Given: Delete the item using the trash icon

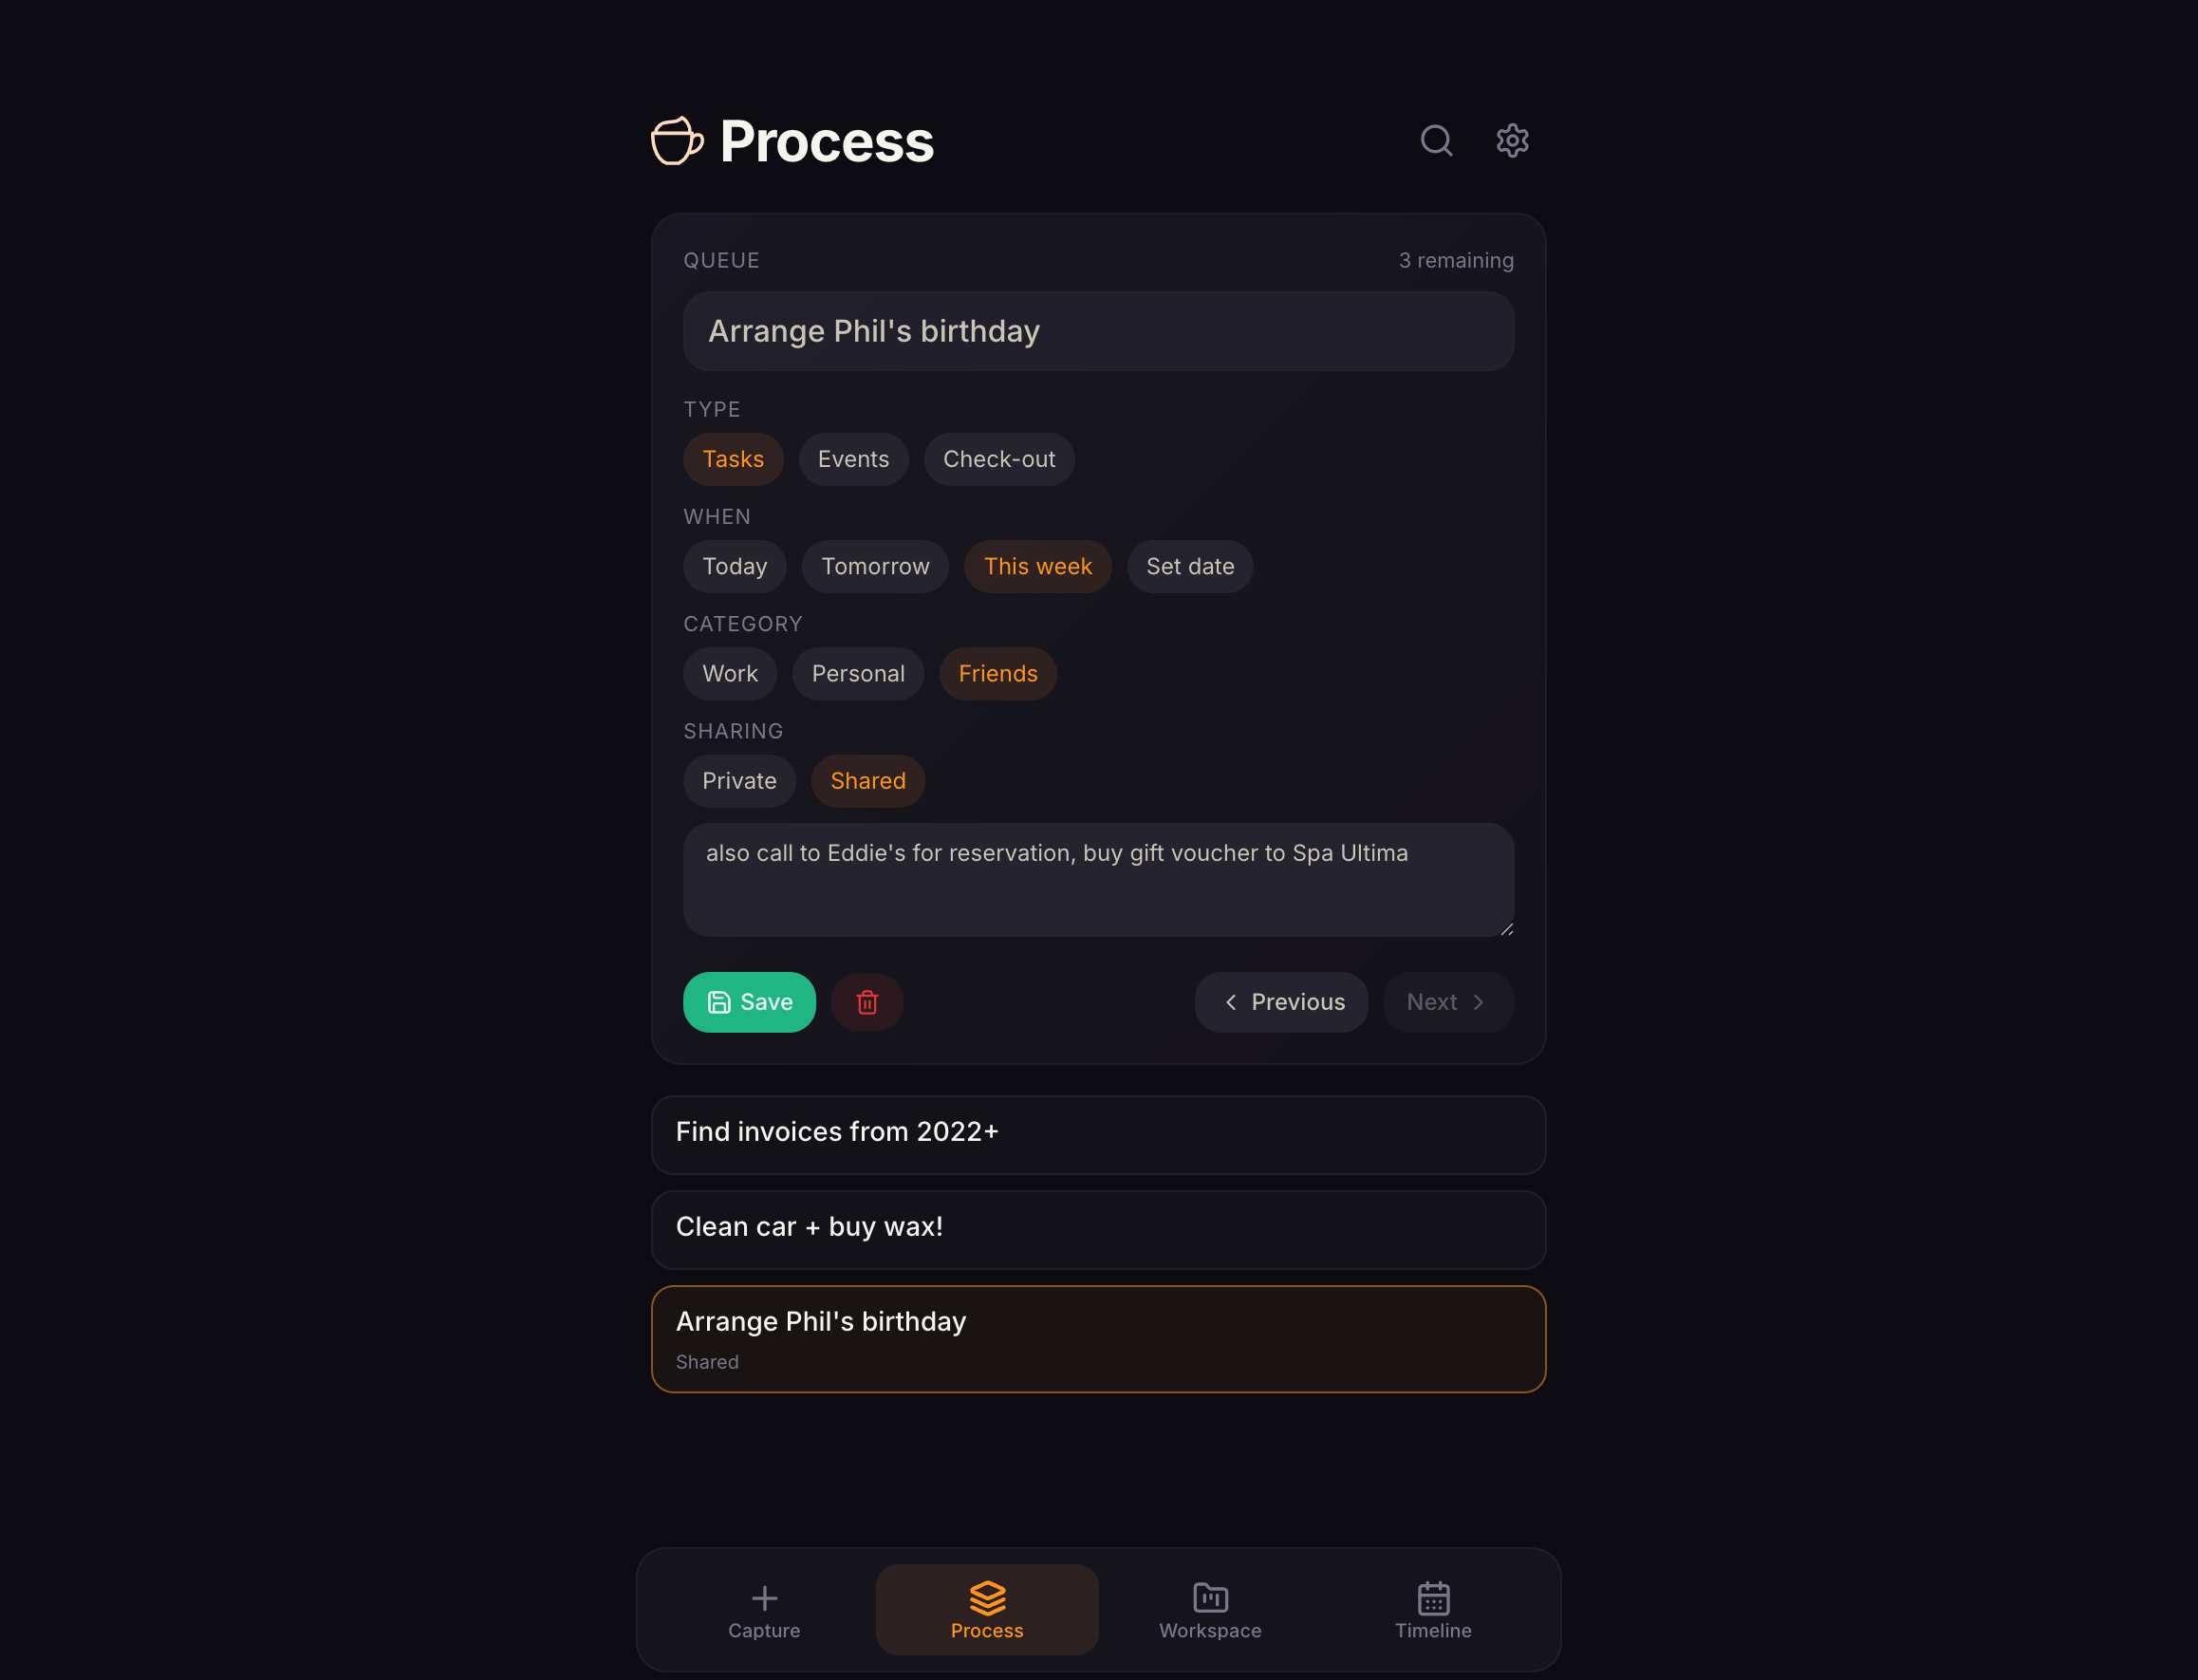Looking at the screenshot, I should [867, 1002].
